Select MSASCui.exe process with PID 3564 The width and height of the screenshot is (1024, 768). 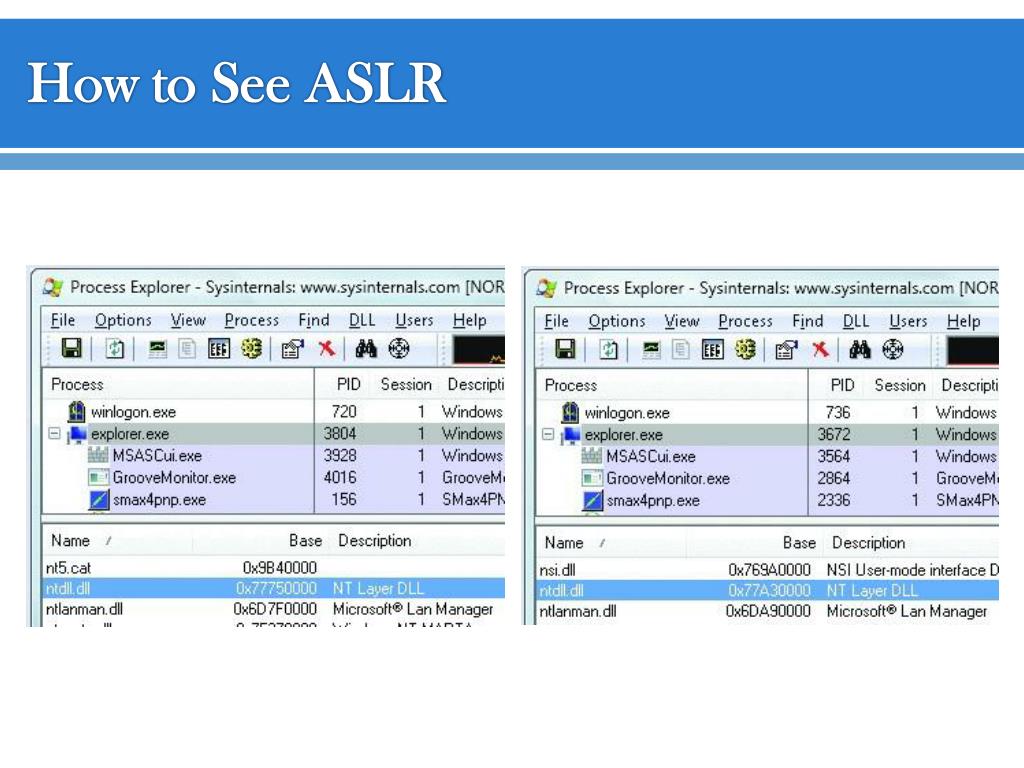767,456
